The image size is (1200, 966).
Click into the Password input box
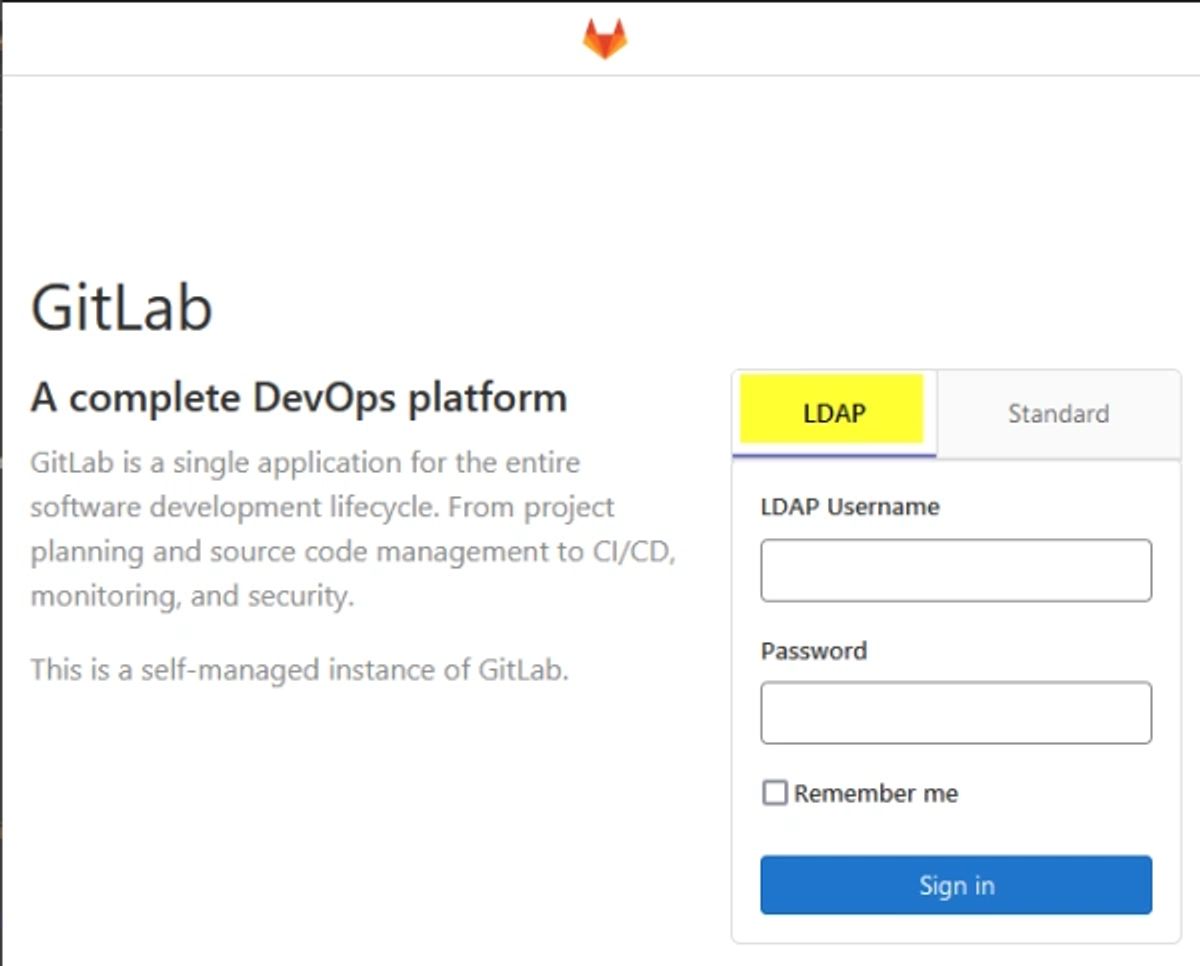pyautogui.click(x=956, y=713)
